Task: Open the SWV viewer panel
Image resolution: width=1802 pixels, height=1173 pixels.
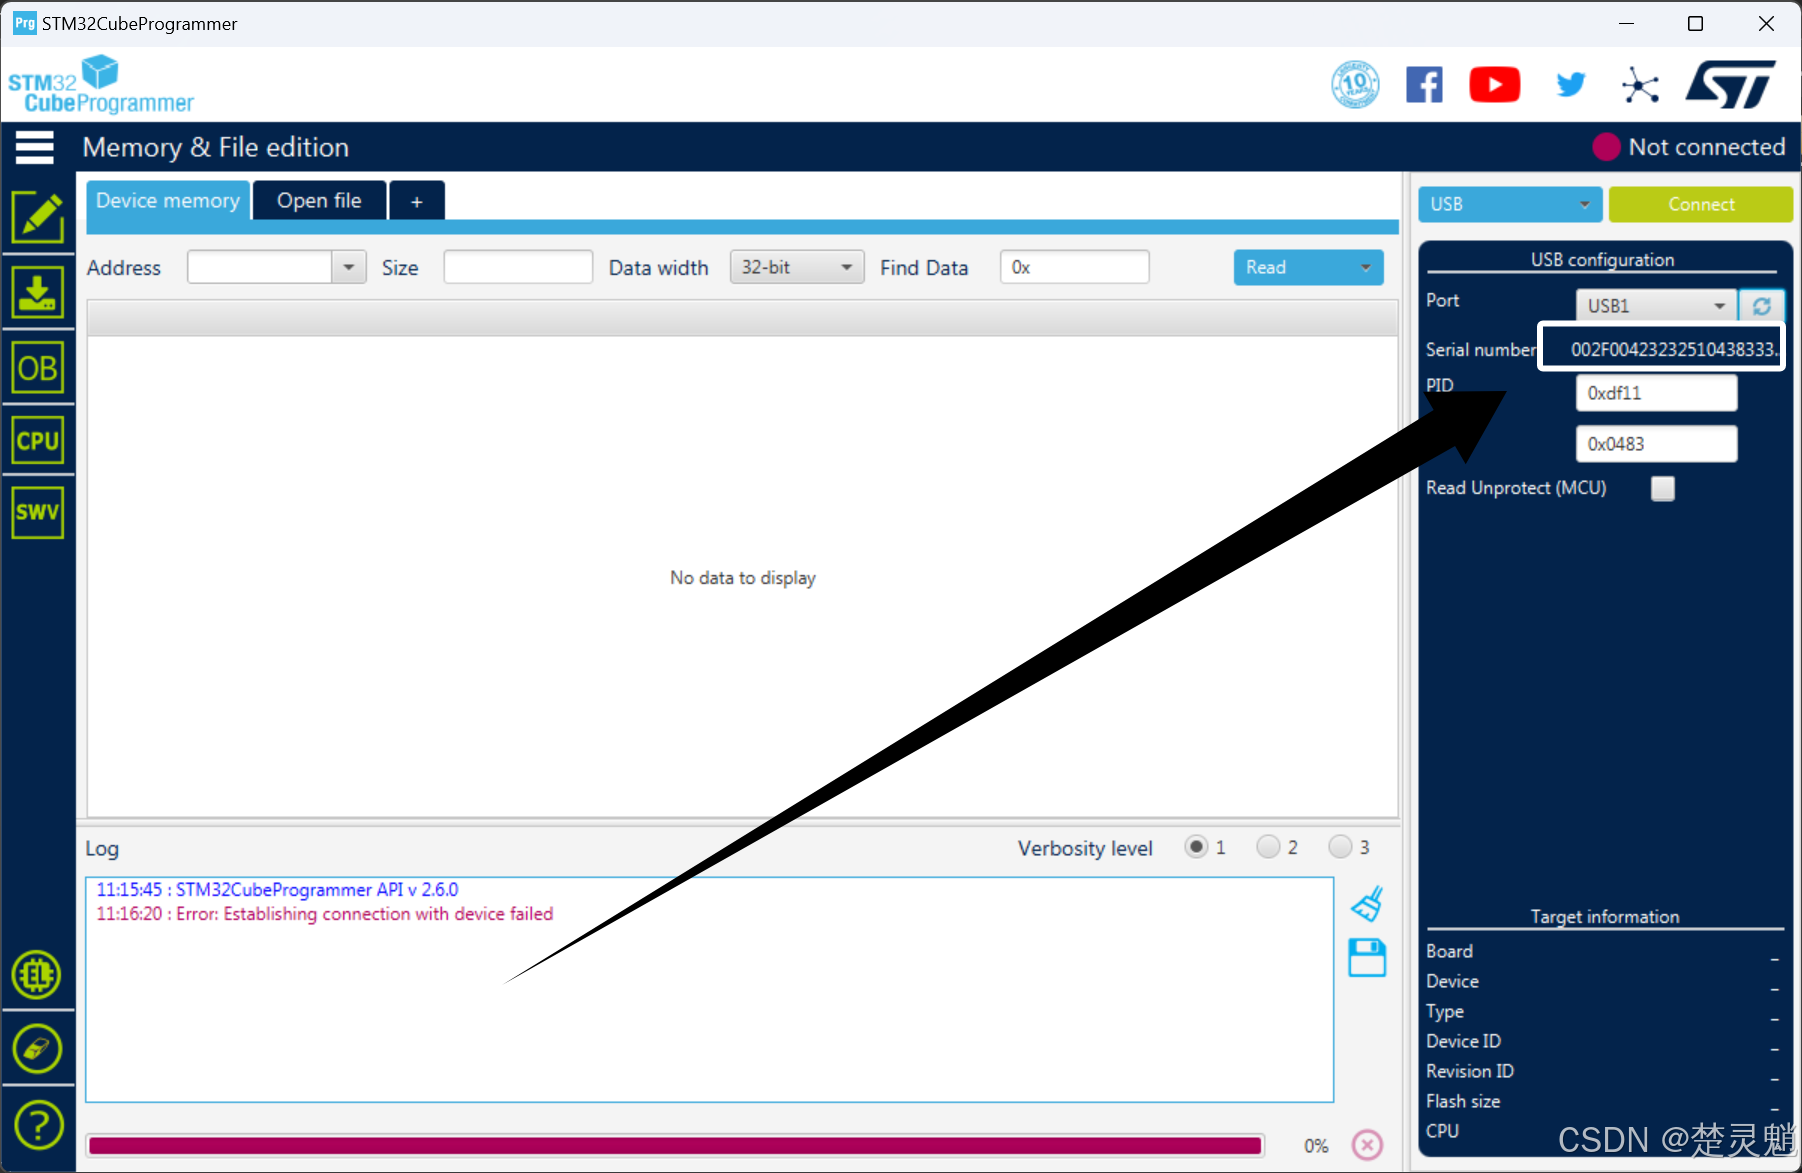Action: (38, 512)
